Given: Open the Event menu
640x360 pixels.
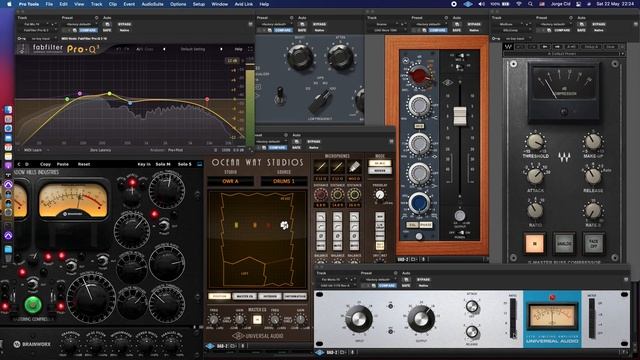Looking at the screenshot, I should pyautogui.click(x=129, y=4).
